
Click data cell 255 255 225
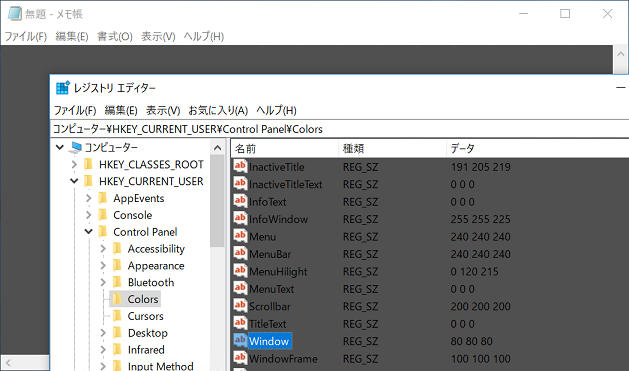(480, 219)
